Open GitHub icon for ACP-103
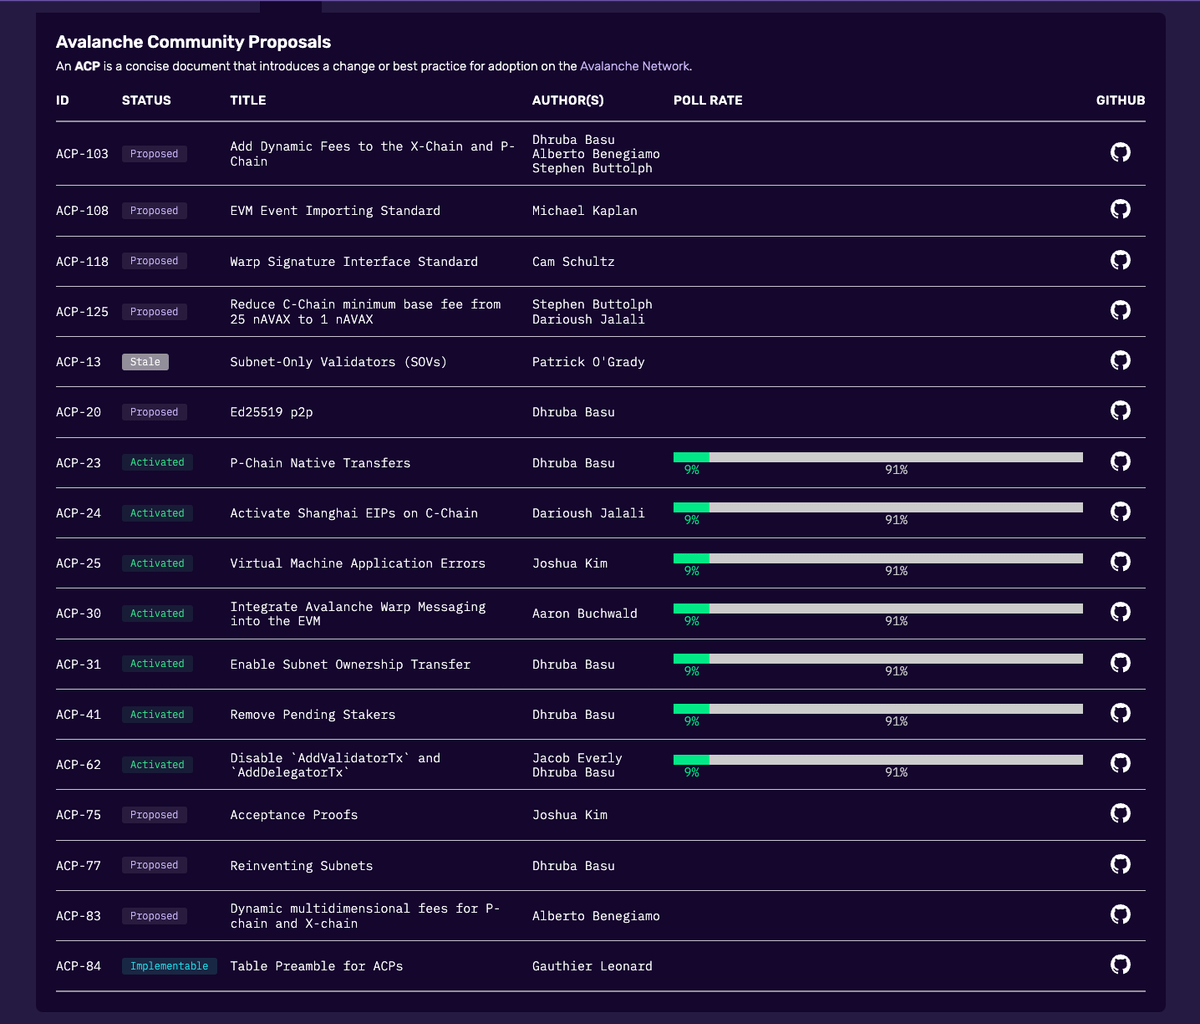Image resolution: width=1200 pixels, height=1024 pixels. (x=1120, y=152)
